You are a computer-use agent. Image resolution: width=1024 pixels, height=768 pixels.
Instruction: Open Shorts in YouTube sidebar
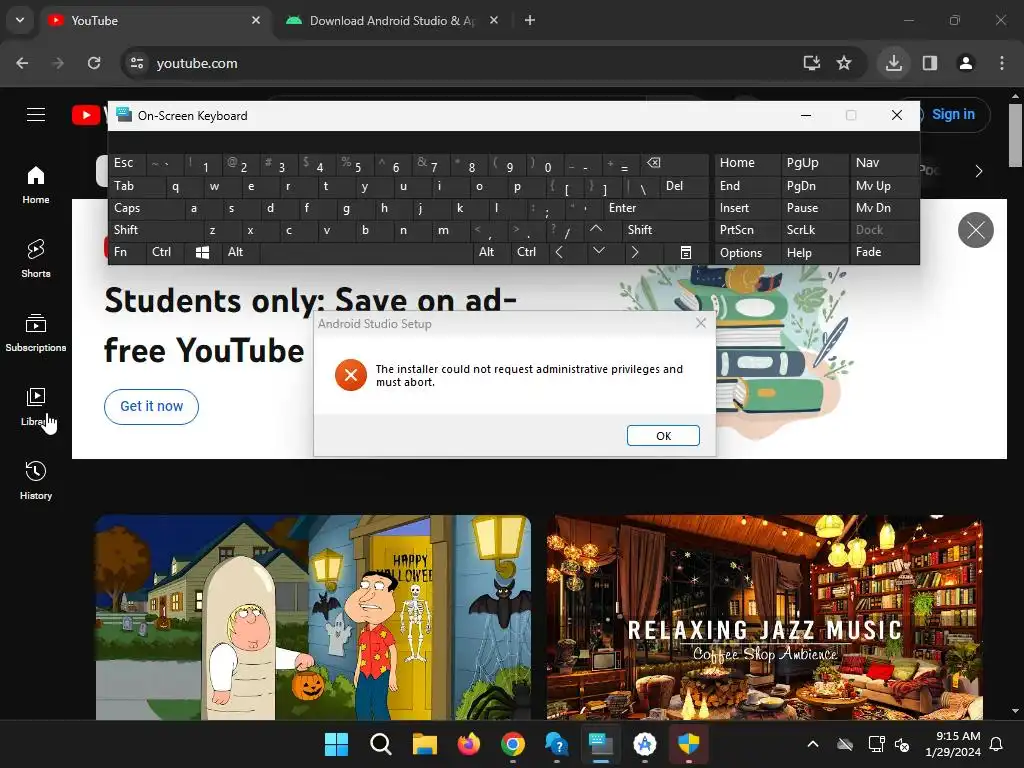point(36,259)
